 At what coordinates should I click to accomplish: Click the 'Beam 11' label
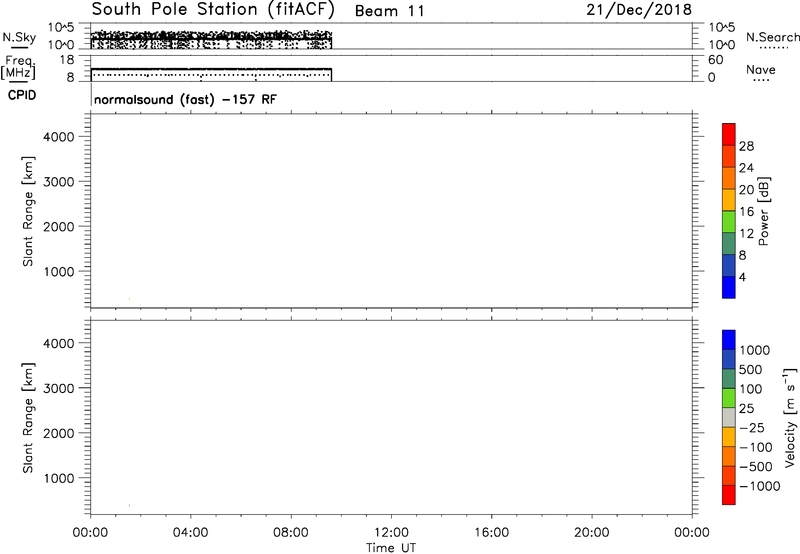tap(390, 11)
